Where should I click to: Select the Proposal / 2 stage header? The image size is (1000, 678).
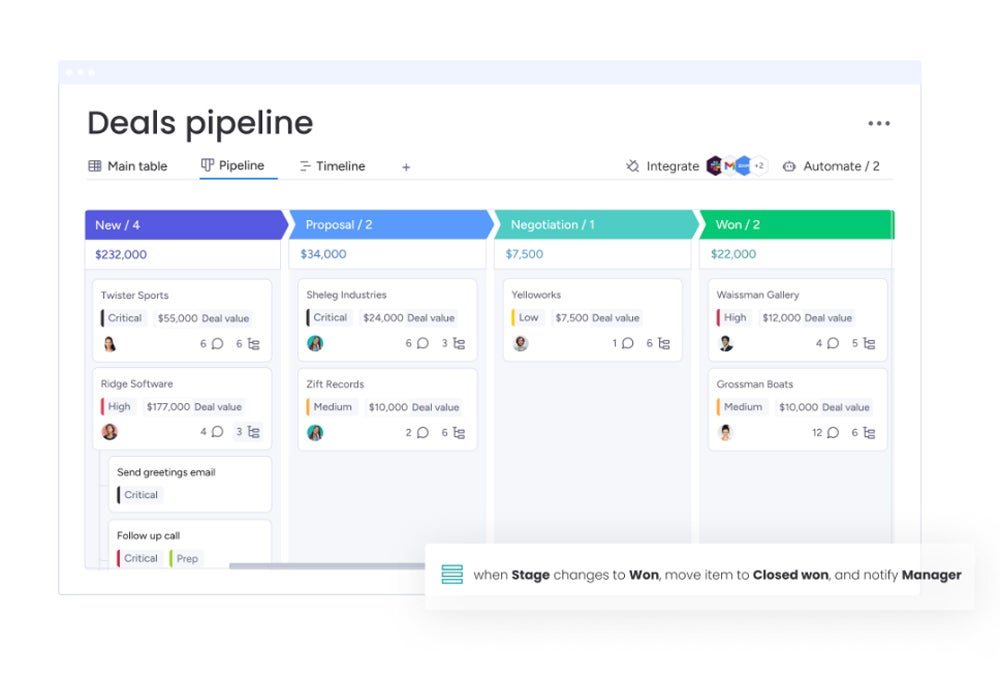(392, 225)
